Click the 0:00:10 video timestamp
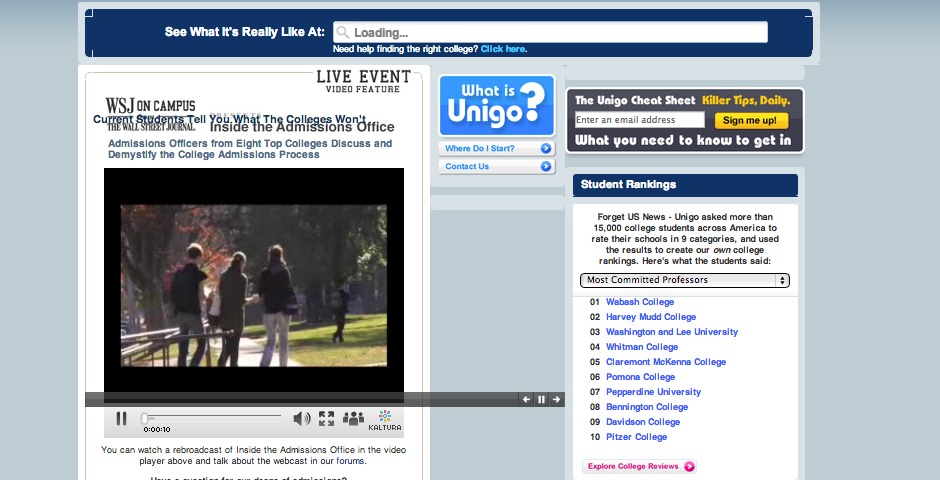 (x=156, y=430)
